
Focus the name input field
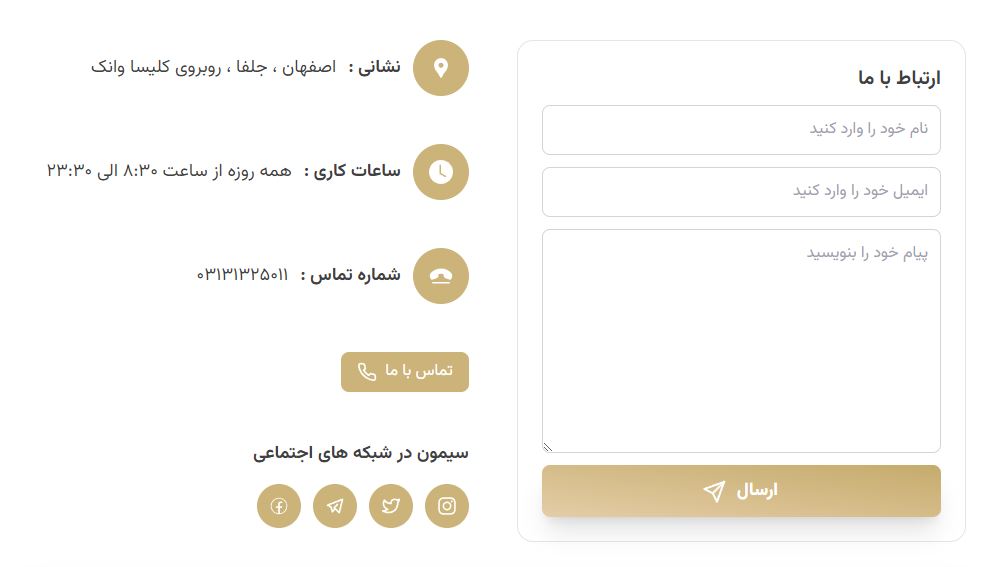pyautogui.click(x=741, y=130)
